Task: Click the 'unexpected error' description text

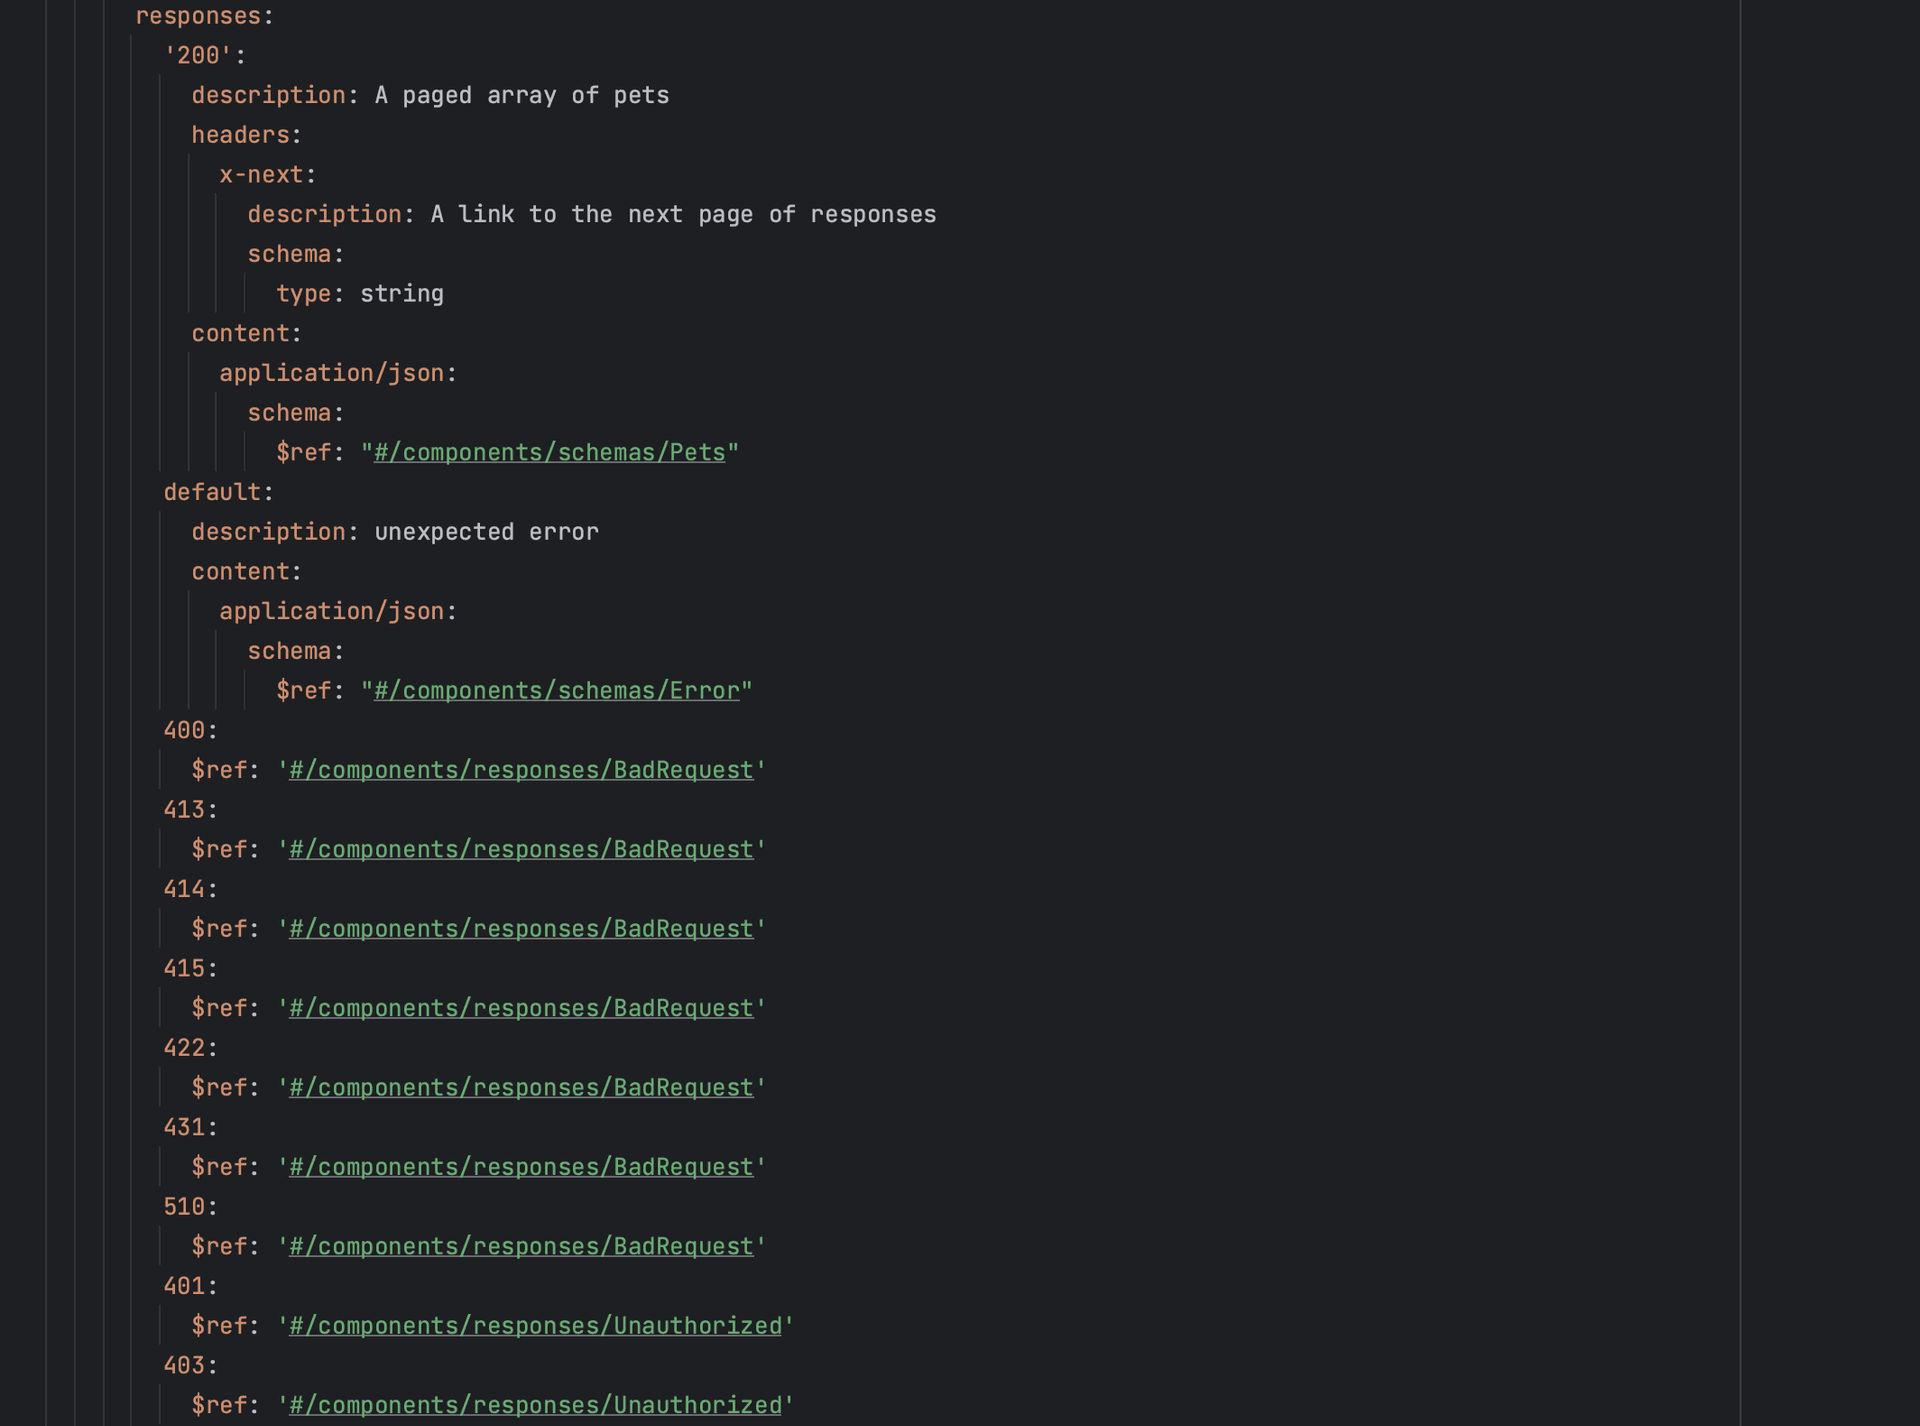Action: (x=486, y=532)
